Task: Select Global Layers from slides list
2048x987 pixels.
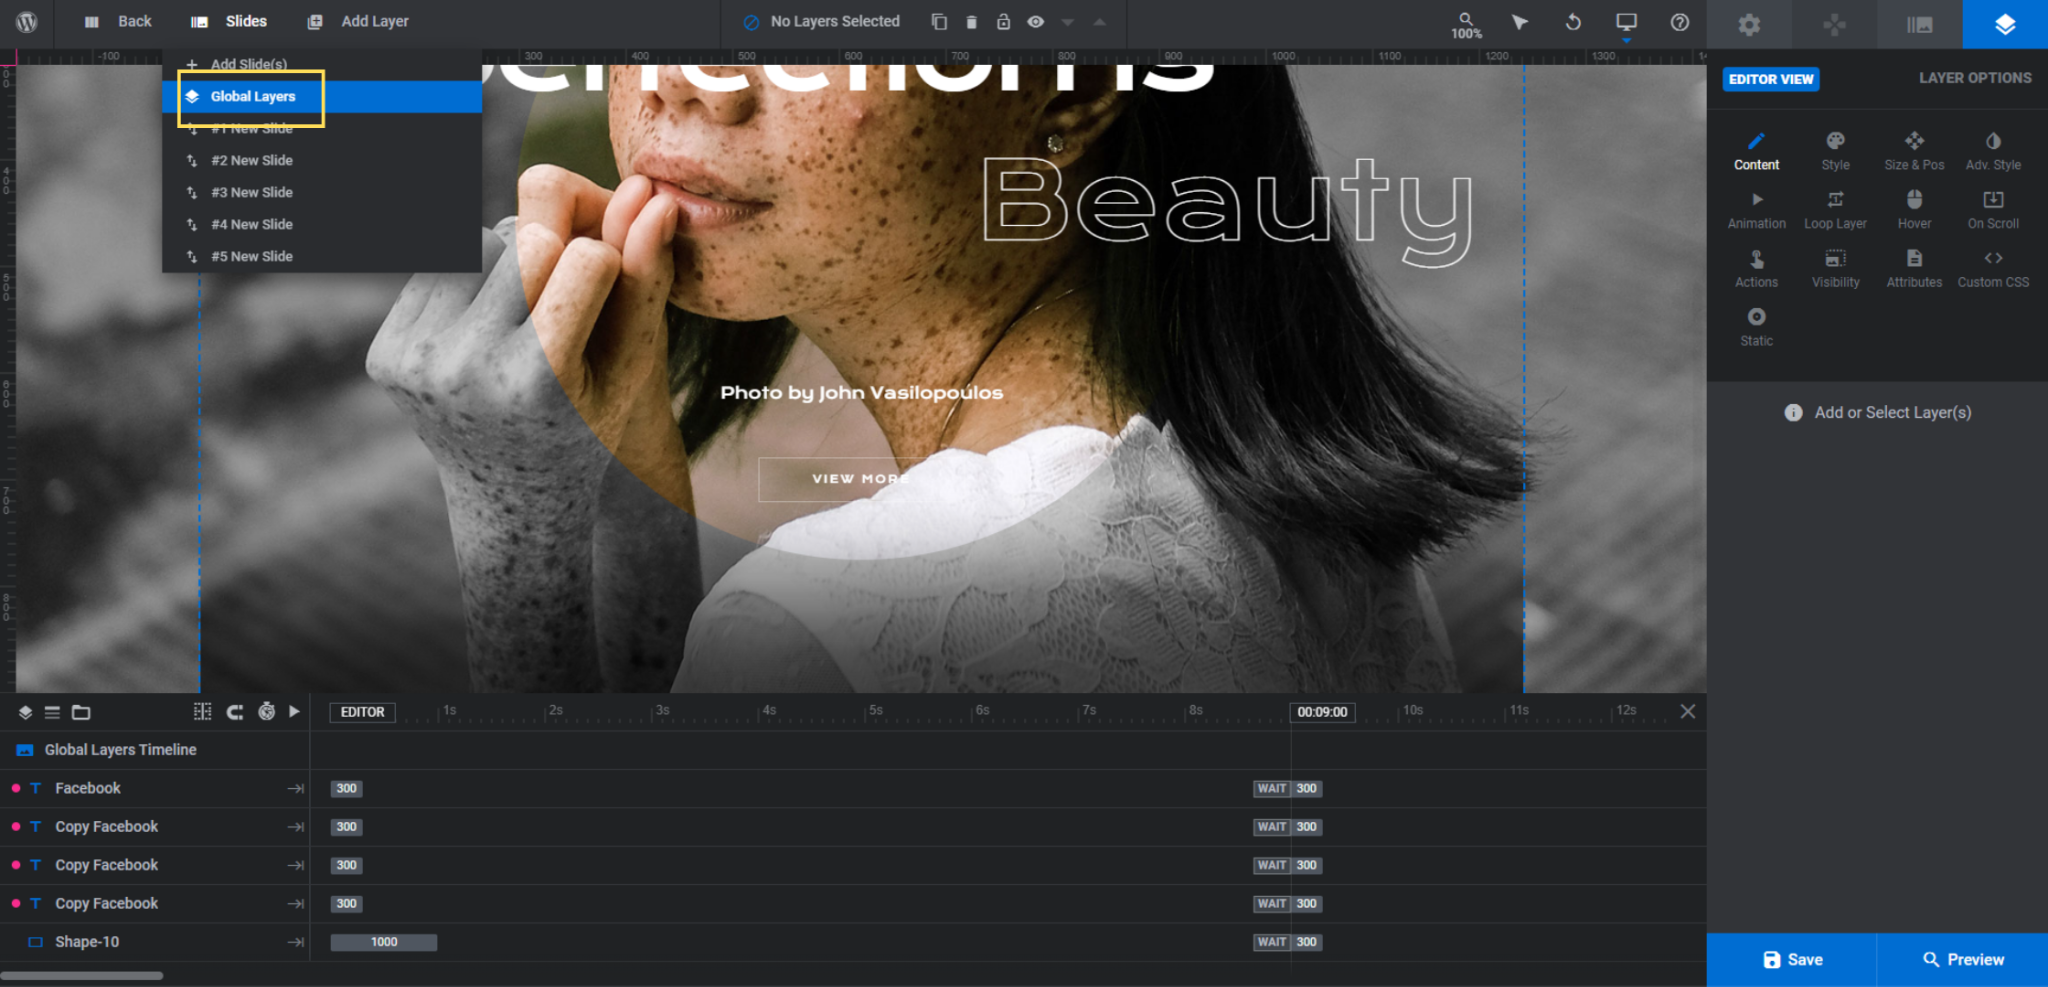Action: [x=322, y=96]
